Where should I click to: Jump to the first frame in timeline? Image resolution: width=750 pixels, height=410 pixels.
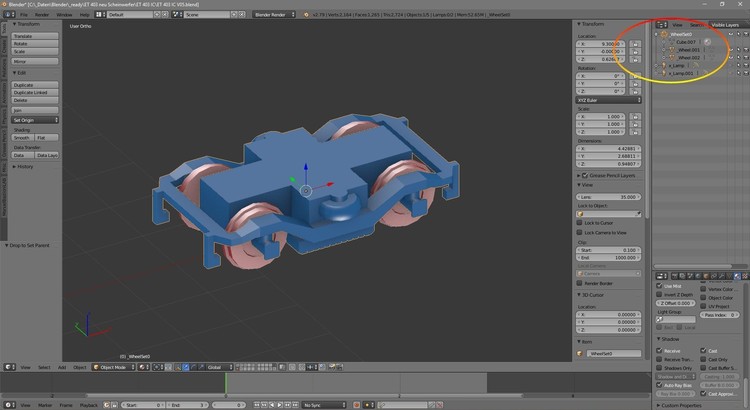click(257, 405)
